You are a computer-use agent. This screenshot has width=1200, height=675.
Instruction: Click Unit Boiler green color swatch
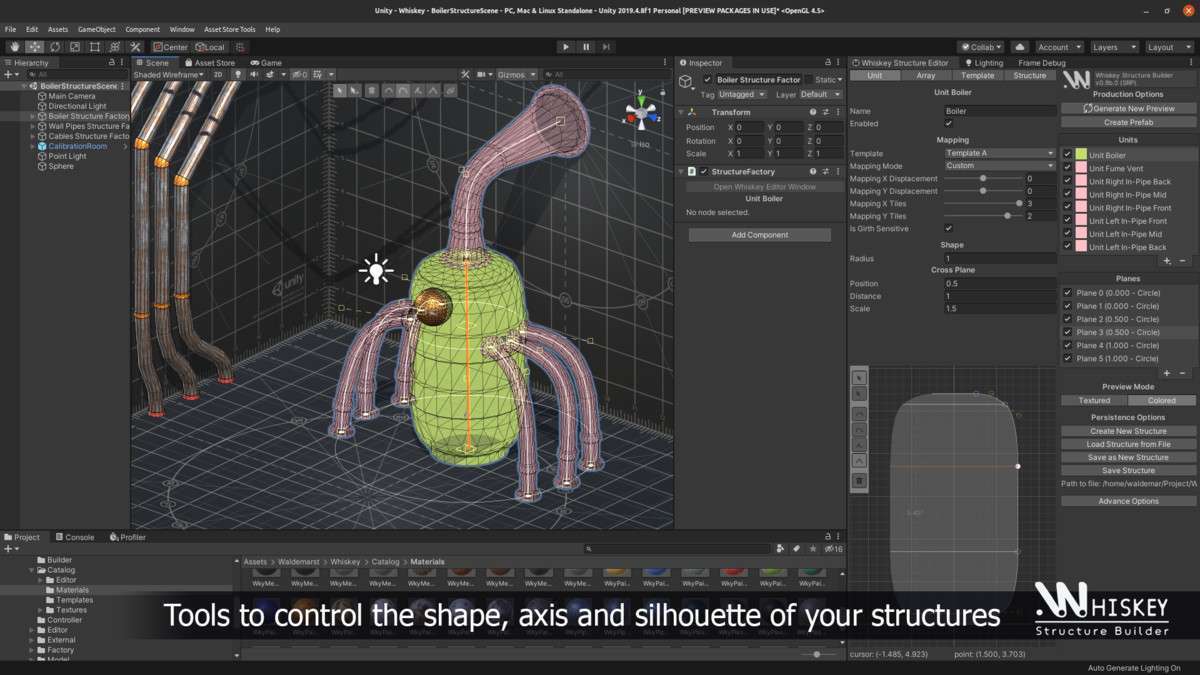click(1081, 155)
